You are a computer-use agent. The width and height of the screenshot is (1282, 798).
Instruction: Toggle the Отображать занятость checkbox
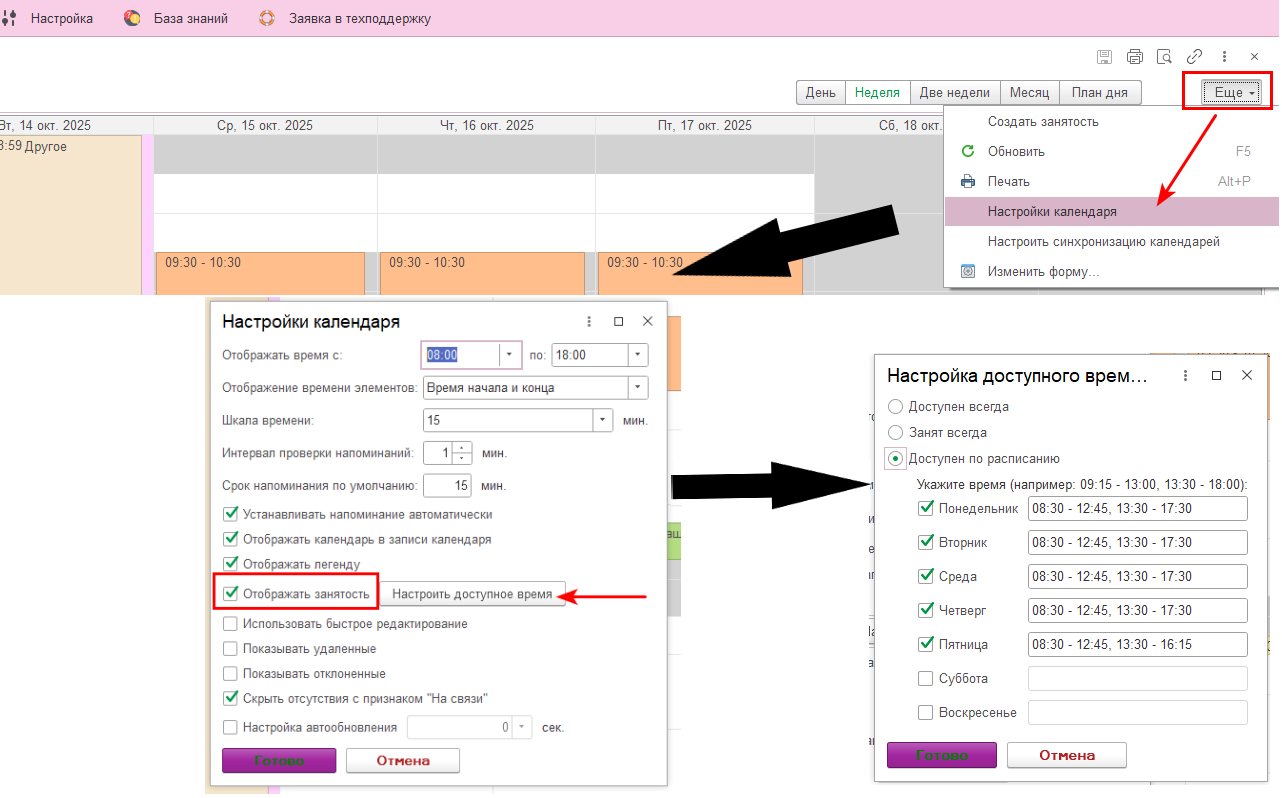(x=231, y=594)
